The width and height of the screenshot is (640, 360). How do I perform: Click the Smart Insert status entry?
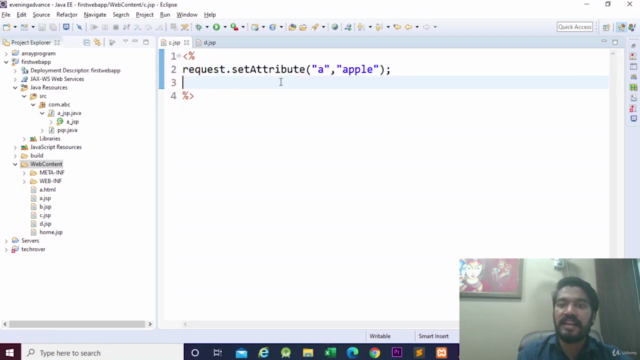pyautogui.click(x=433, y=336)
